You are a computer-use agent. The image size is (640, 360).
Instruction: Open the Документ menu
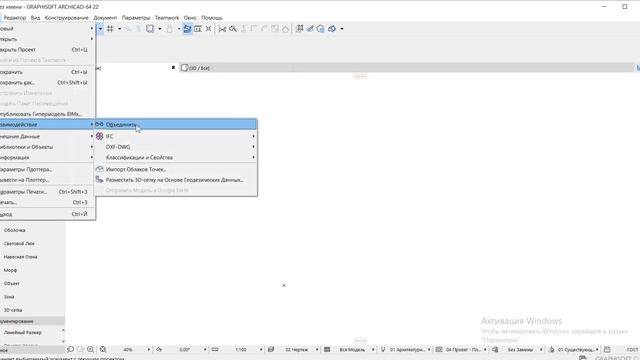[x=105, y=18]
